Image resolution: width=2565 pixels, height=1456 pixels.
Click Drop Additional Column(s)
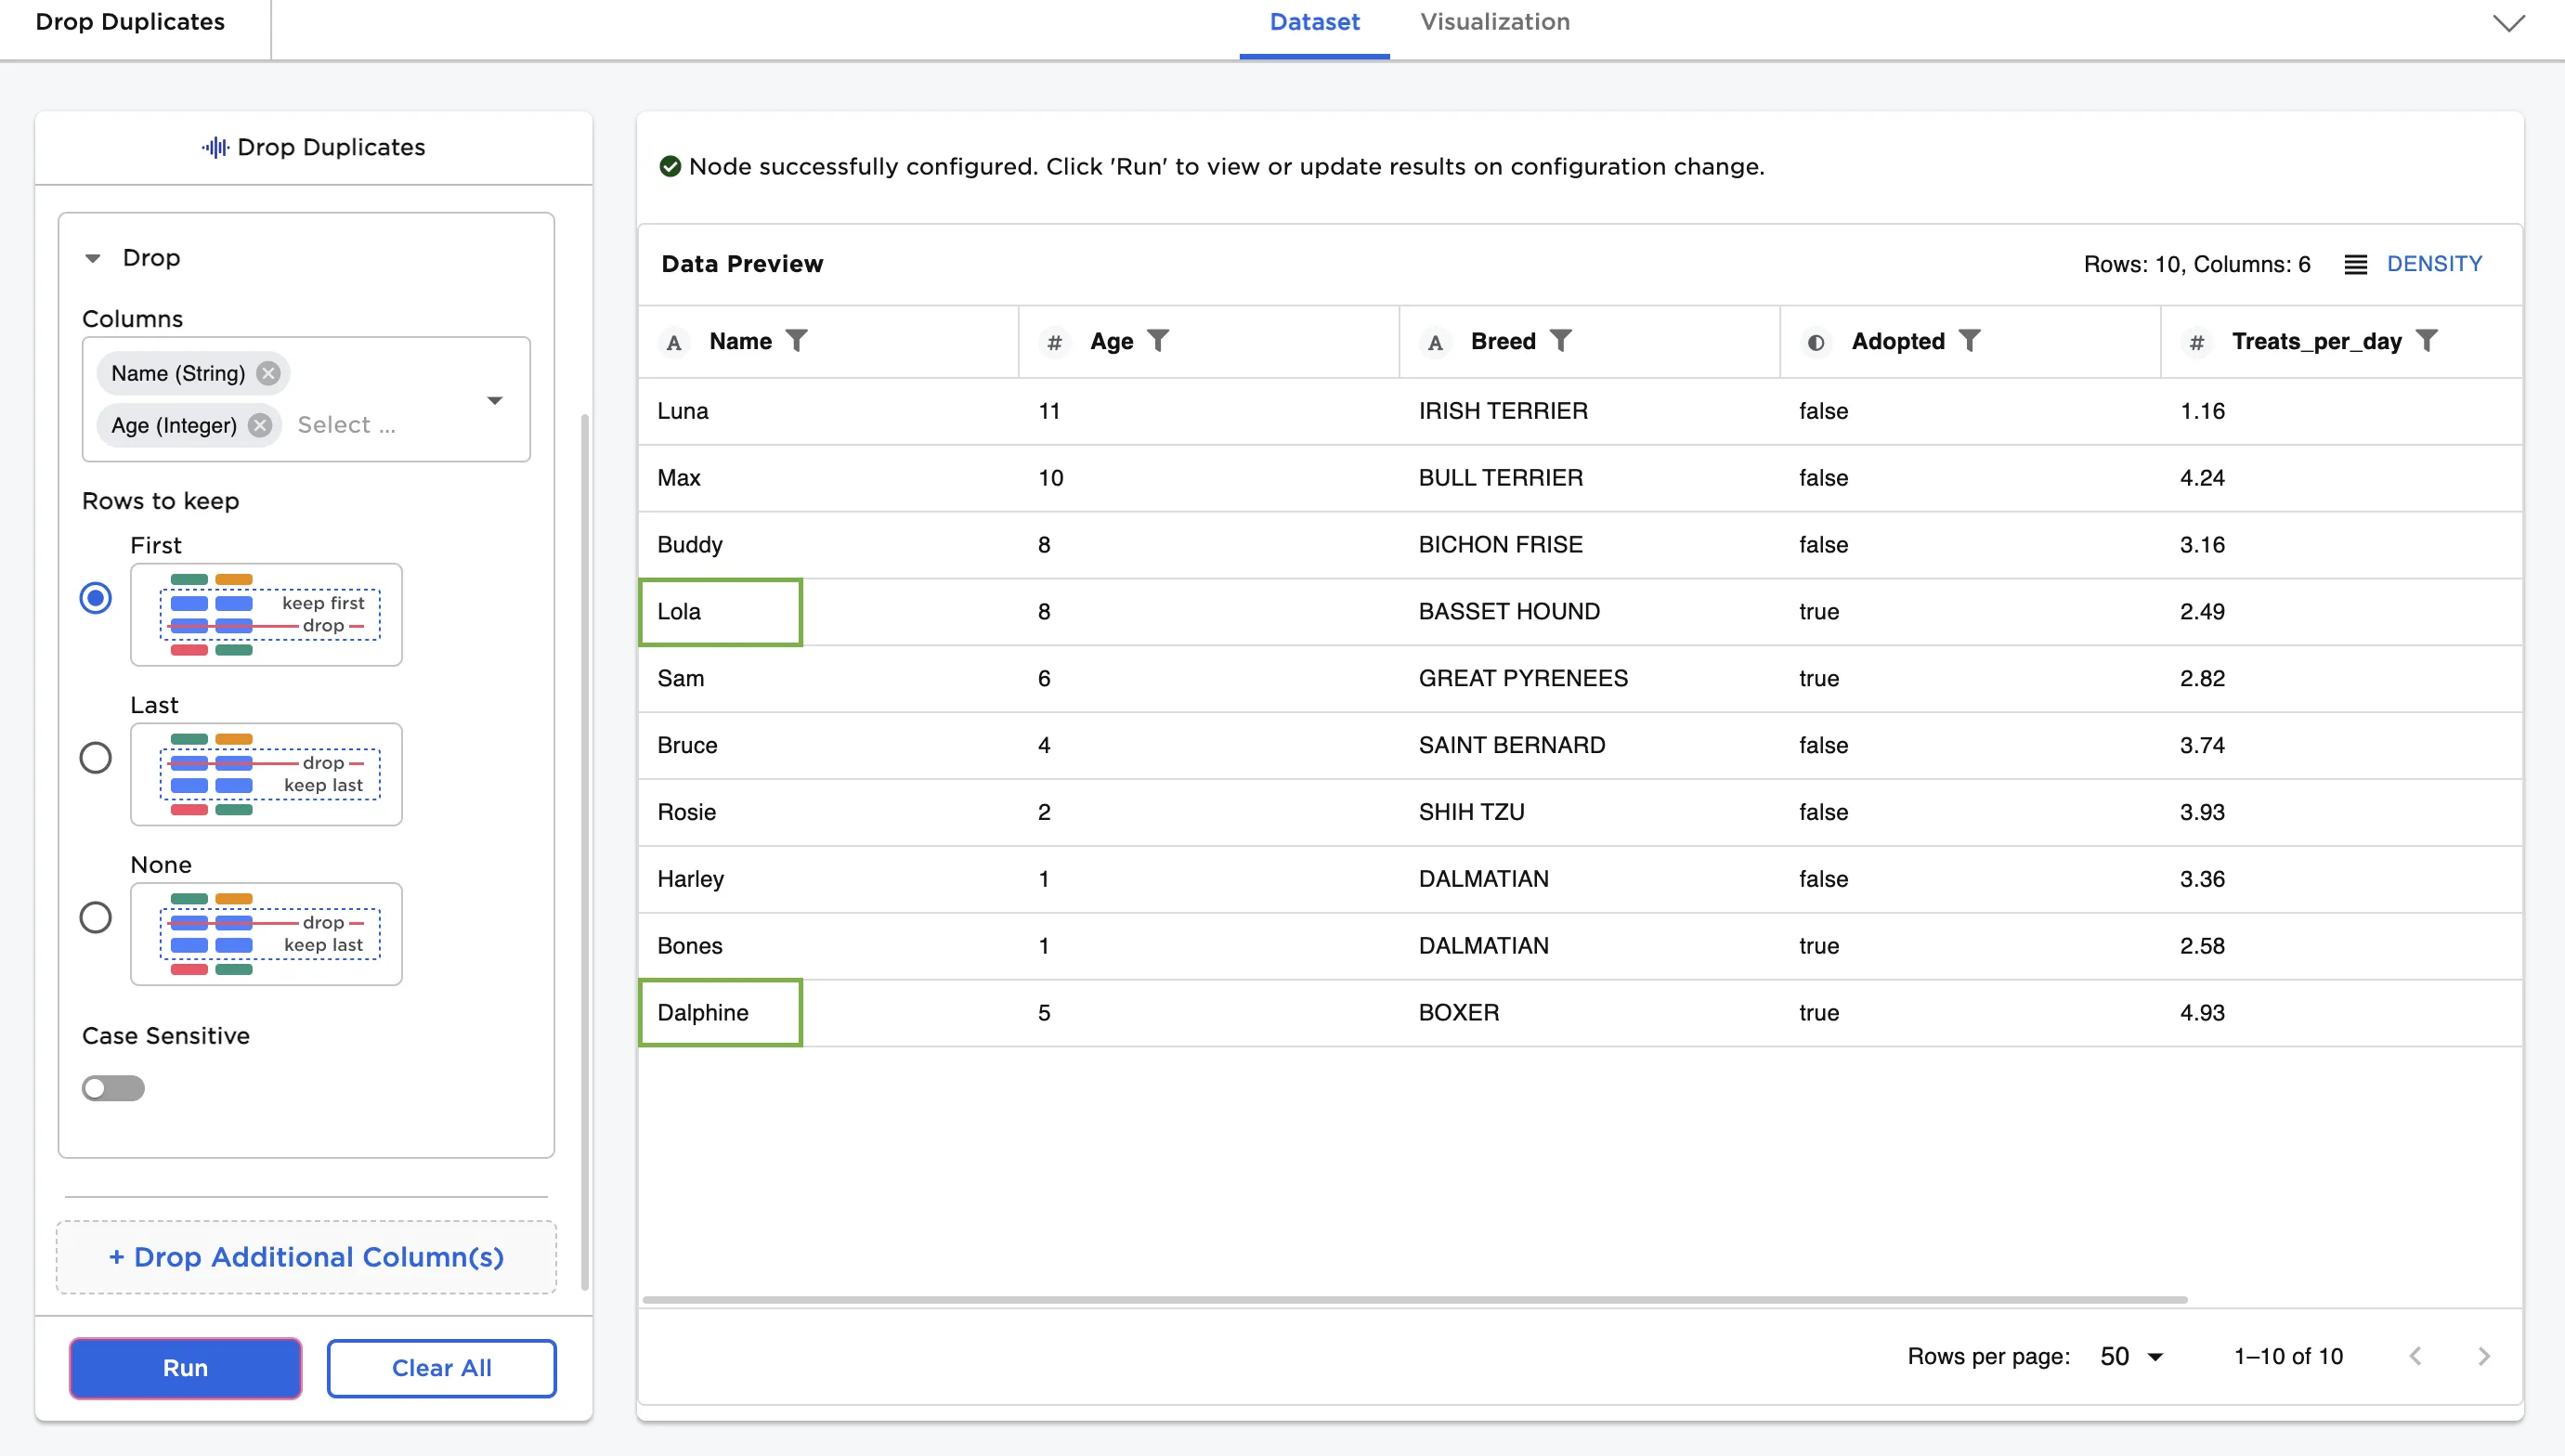[306, 1257]
